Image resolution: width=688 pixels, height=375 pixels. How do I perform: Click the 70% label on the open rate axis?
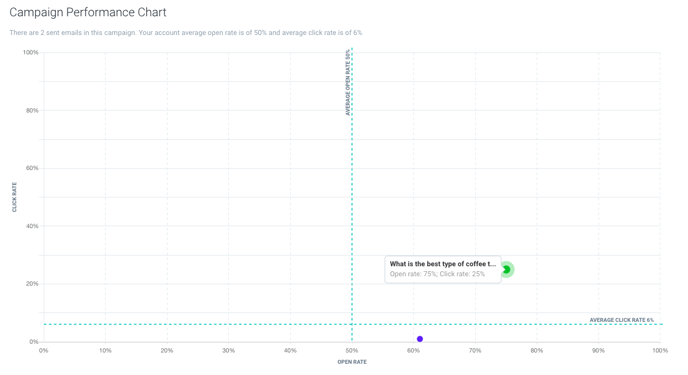475,350
